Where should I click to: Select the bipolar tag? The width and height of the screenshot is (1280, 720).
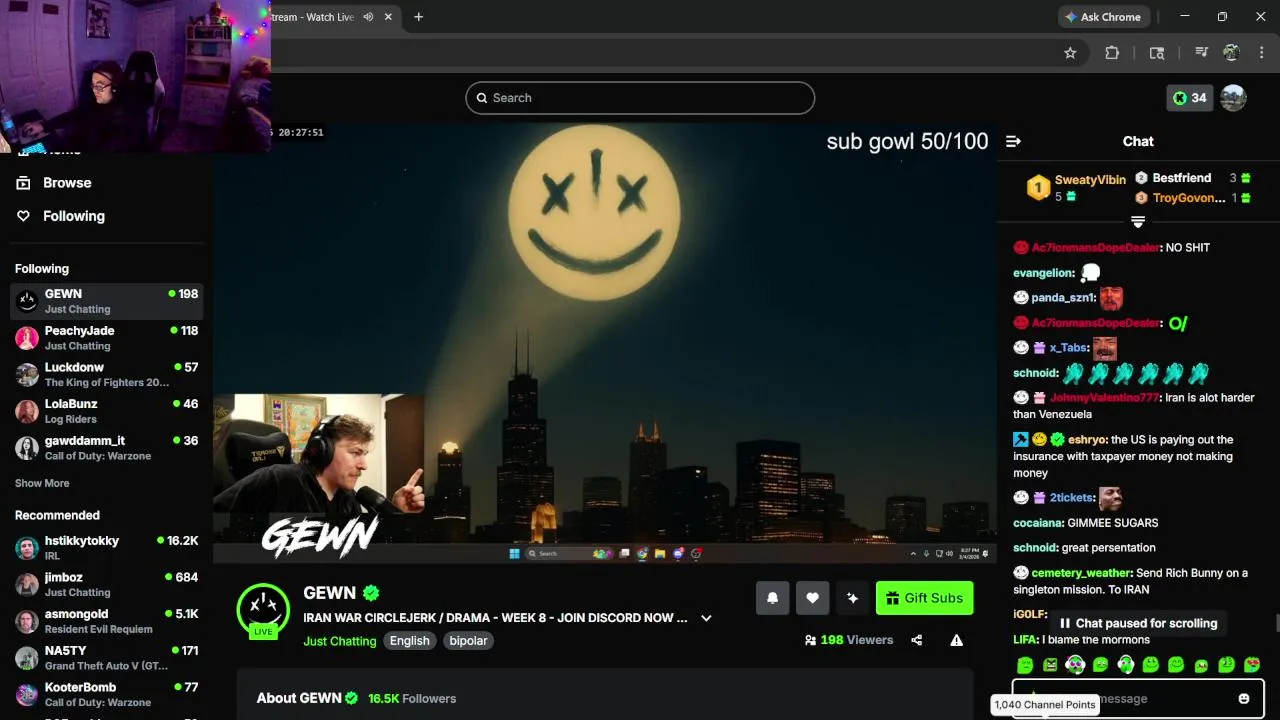(468, 641)
